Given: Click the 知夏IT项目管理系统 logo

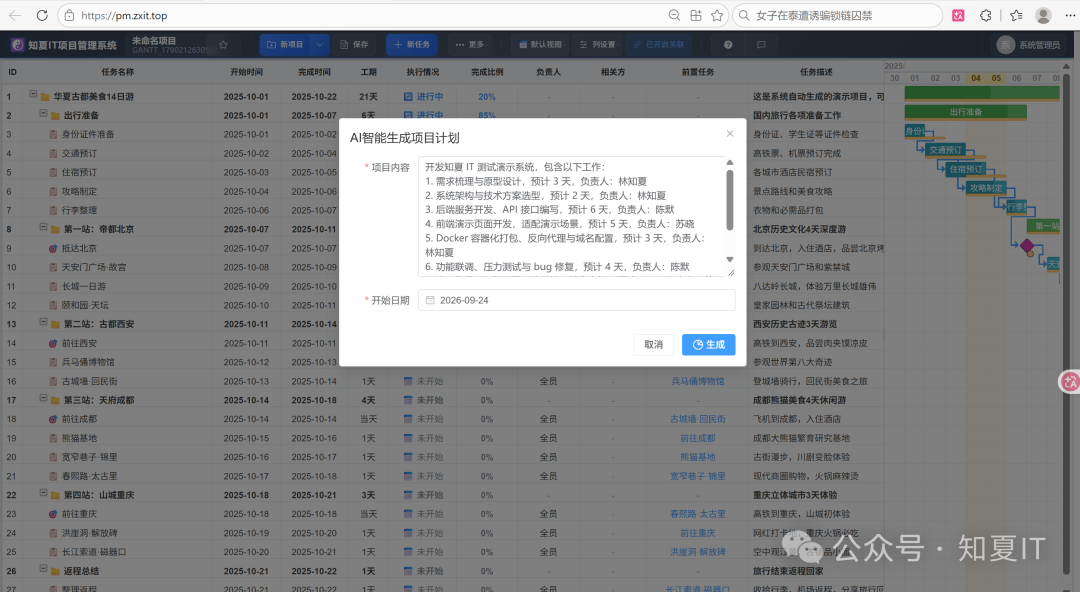Looking at the screenshot, I should point(64,45).
